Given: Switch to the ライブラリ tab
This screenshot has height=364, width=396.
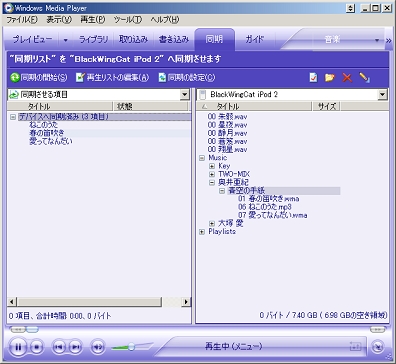Looking at the screenshot, I should click(x=94, y=40).
